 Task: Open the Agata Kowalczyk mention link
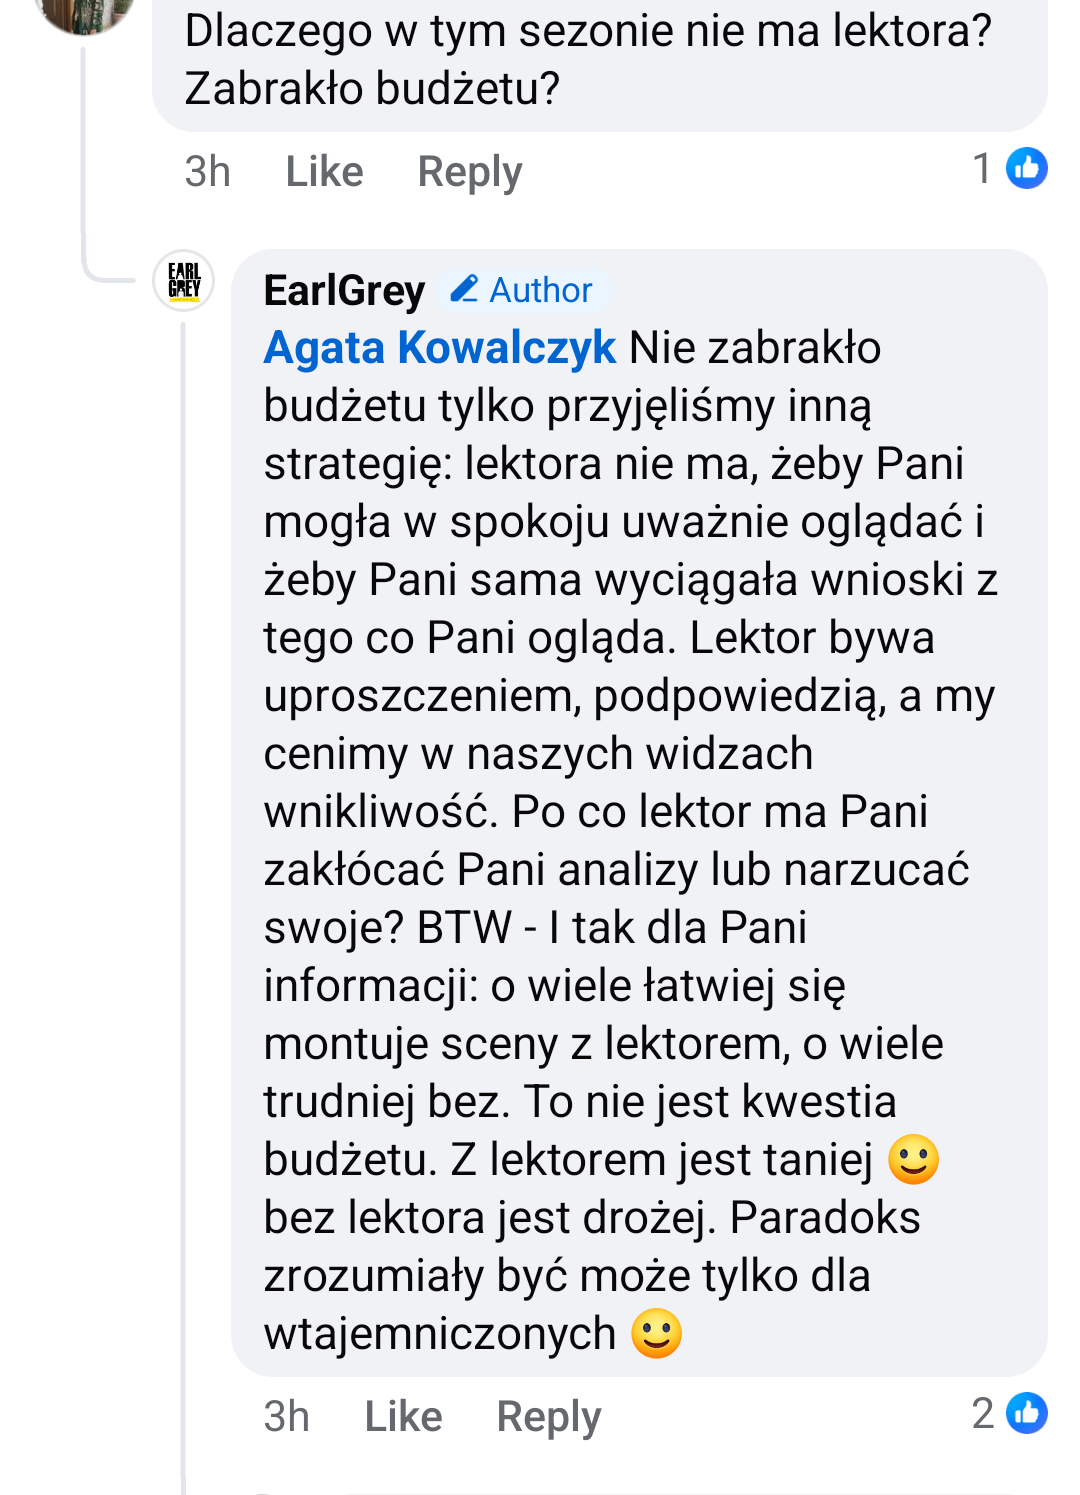[x=440, y=348]
